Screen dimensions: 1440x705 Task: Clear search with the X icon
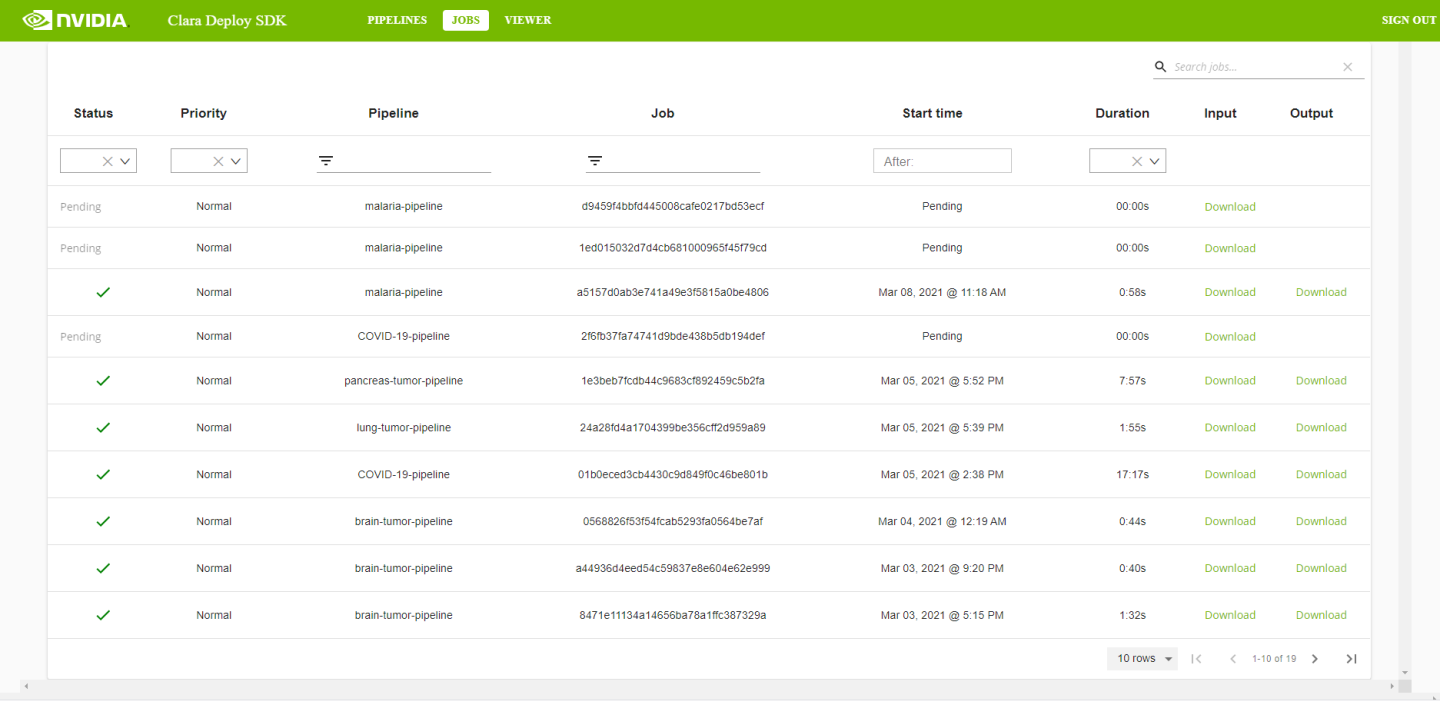point(1347,67)
